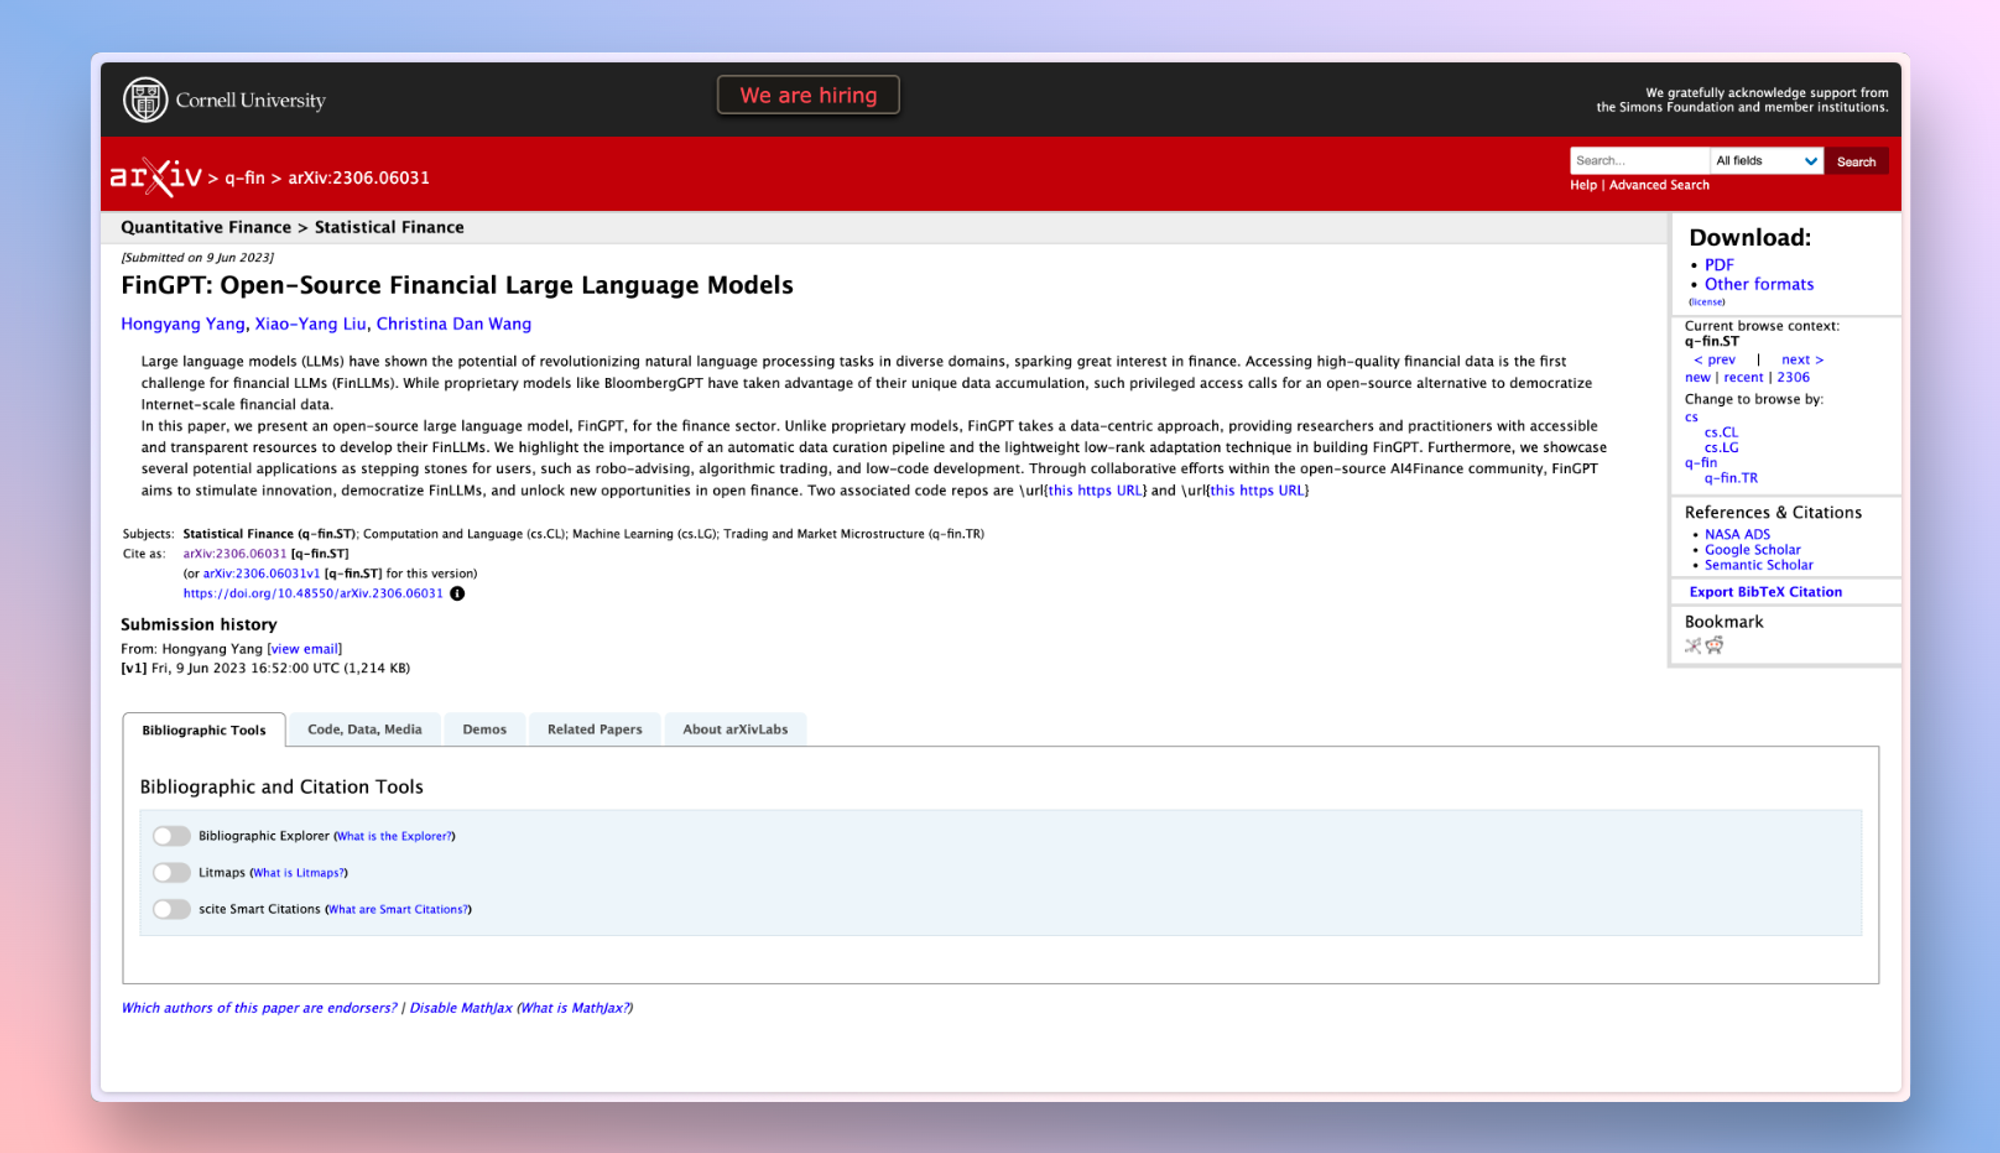
Task: Bookmark paper with Reddit icon
Action: pyautogui.click(x=1715, y=645)
